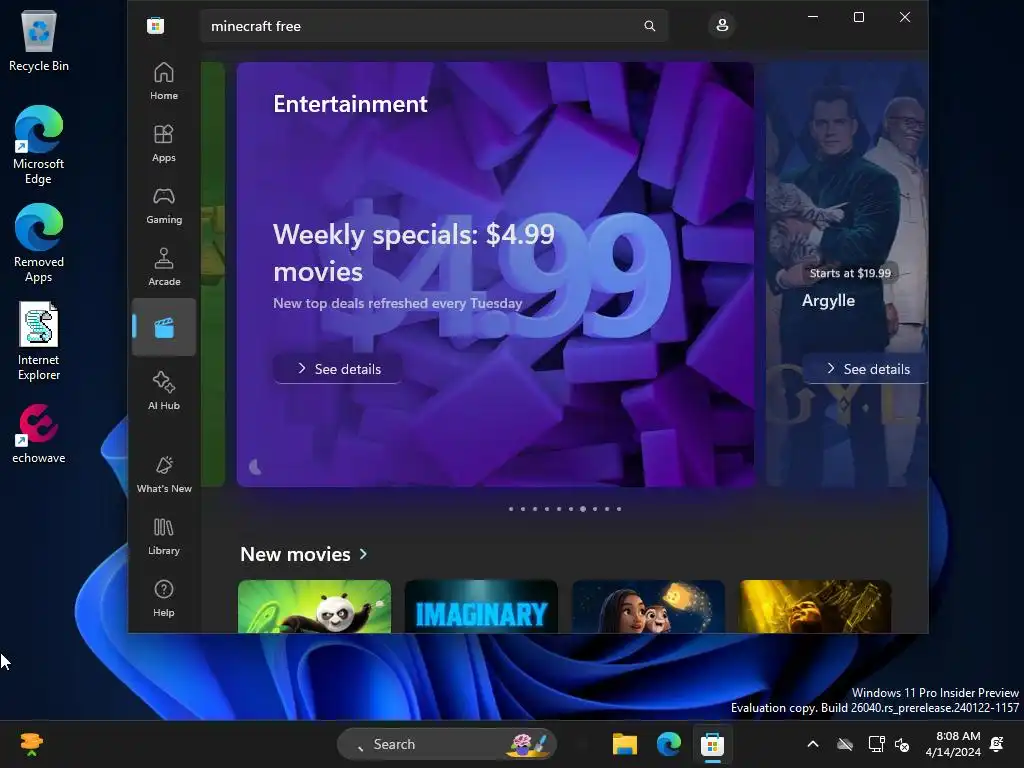Image resolution: width=1024 pixels, height=768 pixels.
Task: Select echowave desktop shortcut
Action: tap(39, 434)
